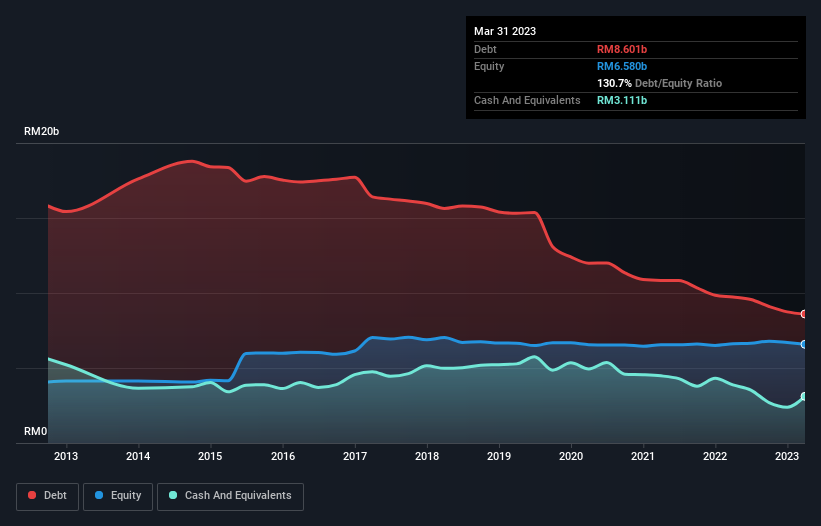The image size is (821, 526).
Task: Click the blue dot in Equity legend
Action: point(99,495)
